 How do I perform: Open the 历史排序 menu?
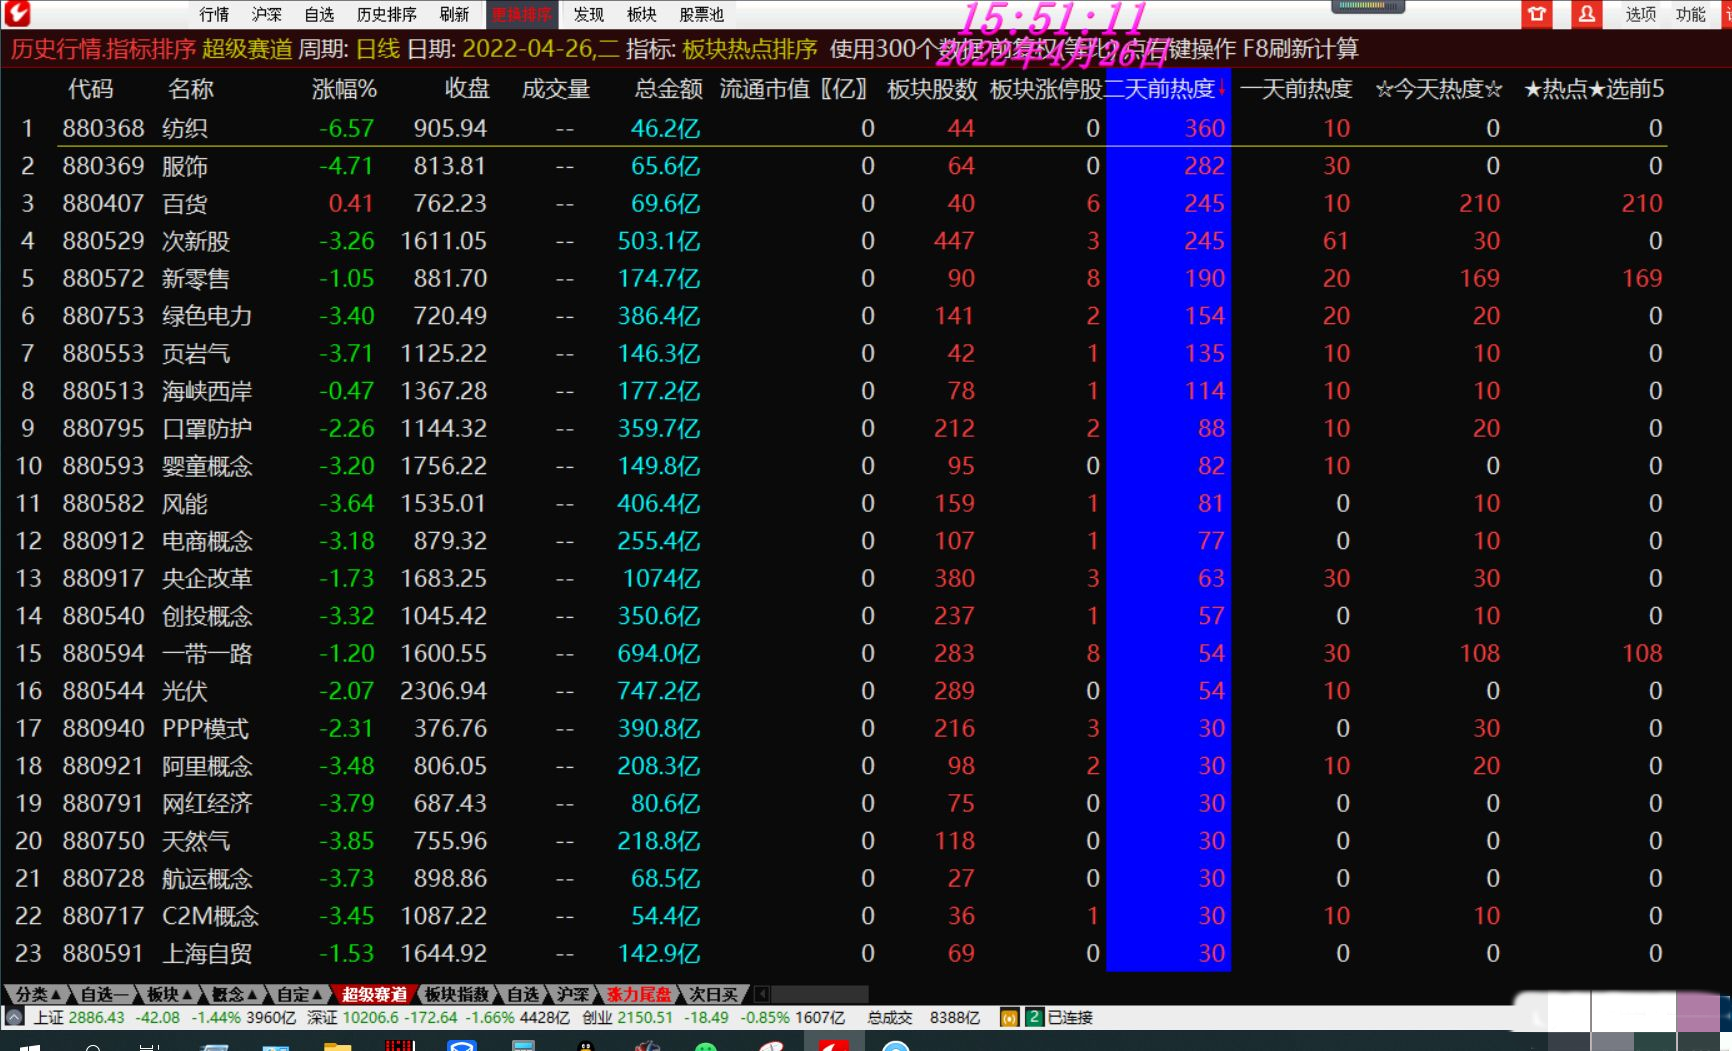[386, 14]
